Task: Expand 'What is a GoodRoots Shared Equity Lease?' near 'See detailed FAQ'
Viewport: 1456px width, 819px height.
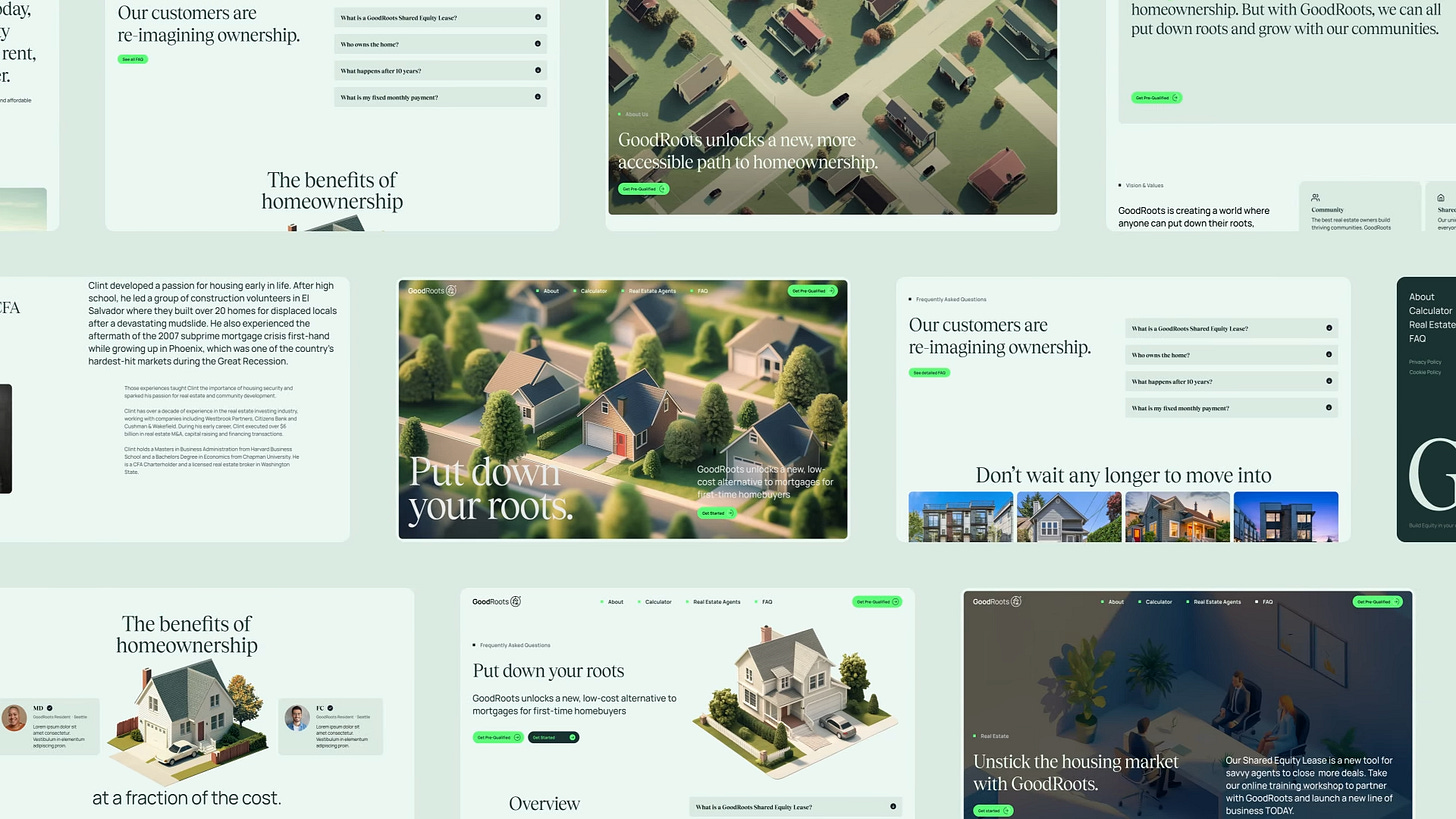Action: tap(1231, 328)
